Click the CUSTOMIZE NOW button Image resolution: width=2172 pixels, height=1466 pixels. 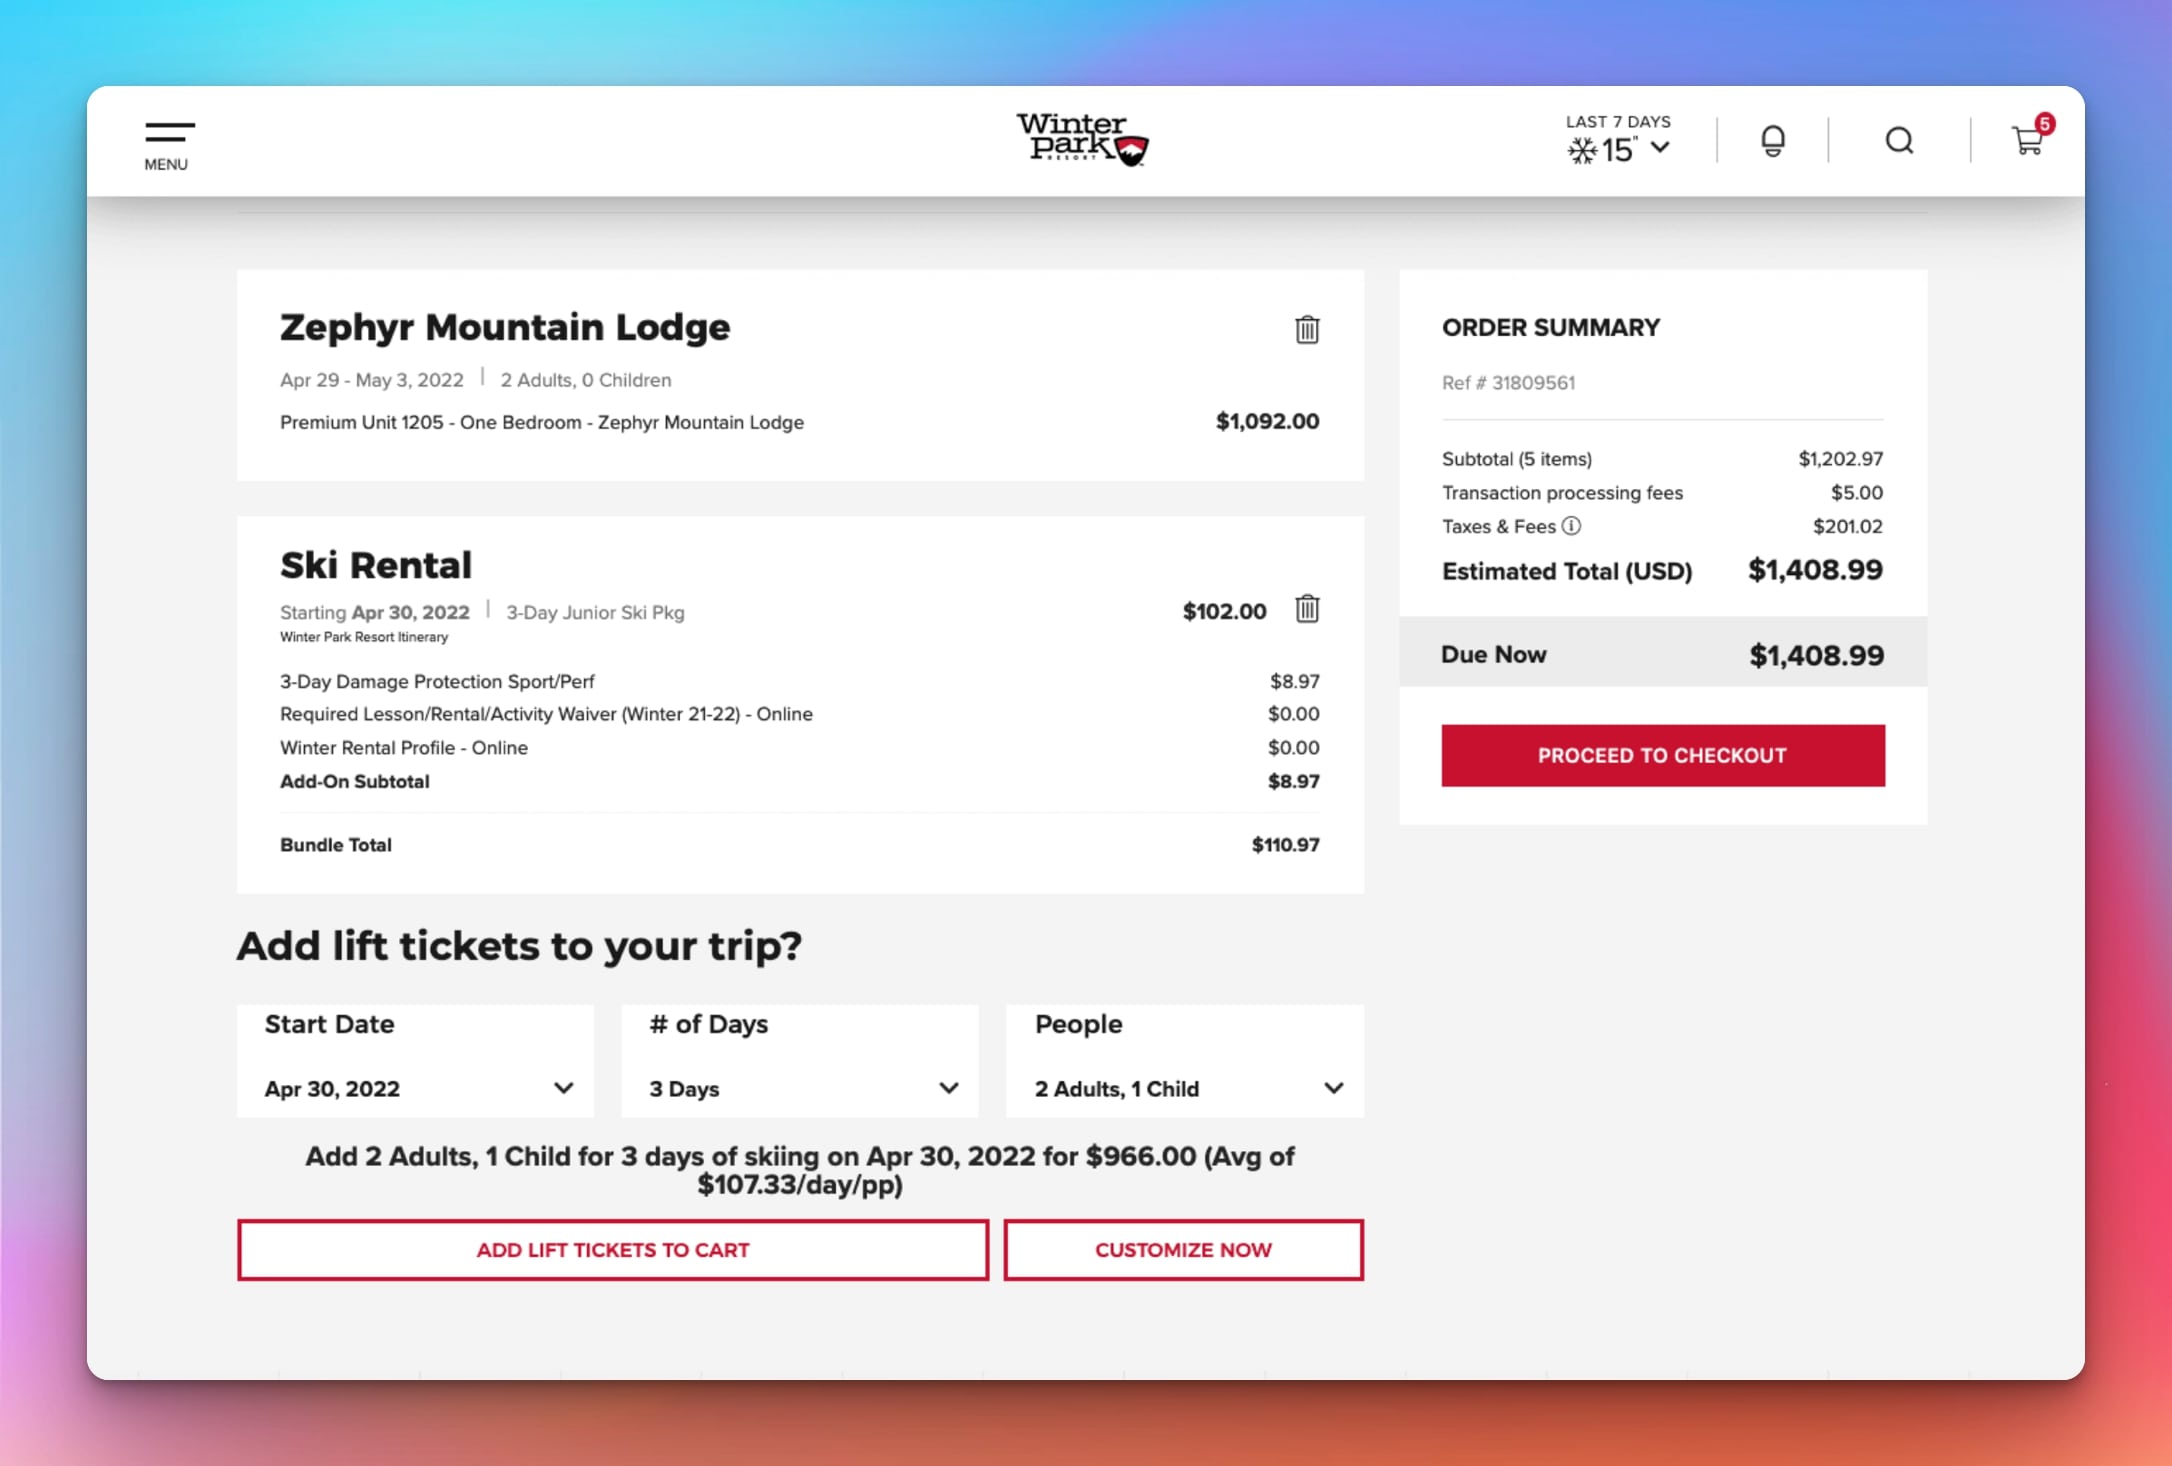click(x=1182, y=1248)
